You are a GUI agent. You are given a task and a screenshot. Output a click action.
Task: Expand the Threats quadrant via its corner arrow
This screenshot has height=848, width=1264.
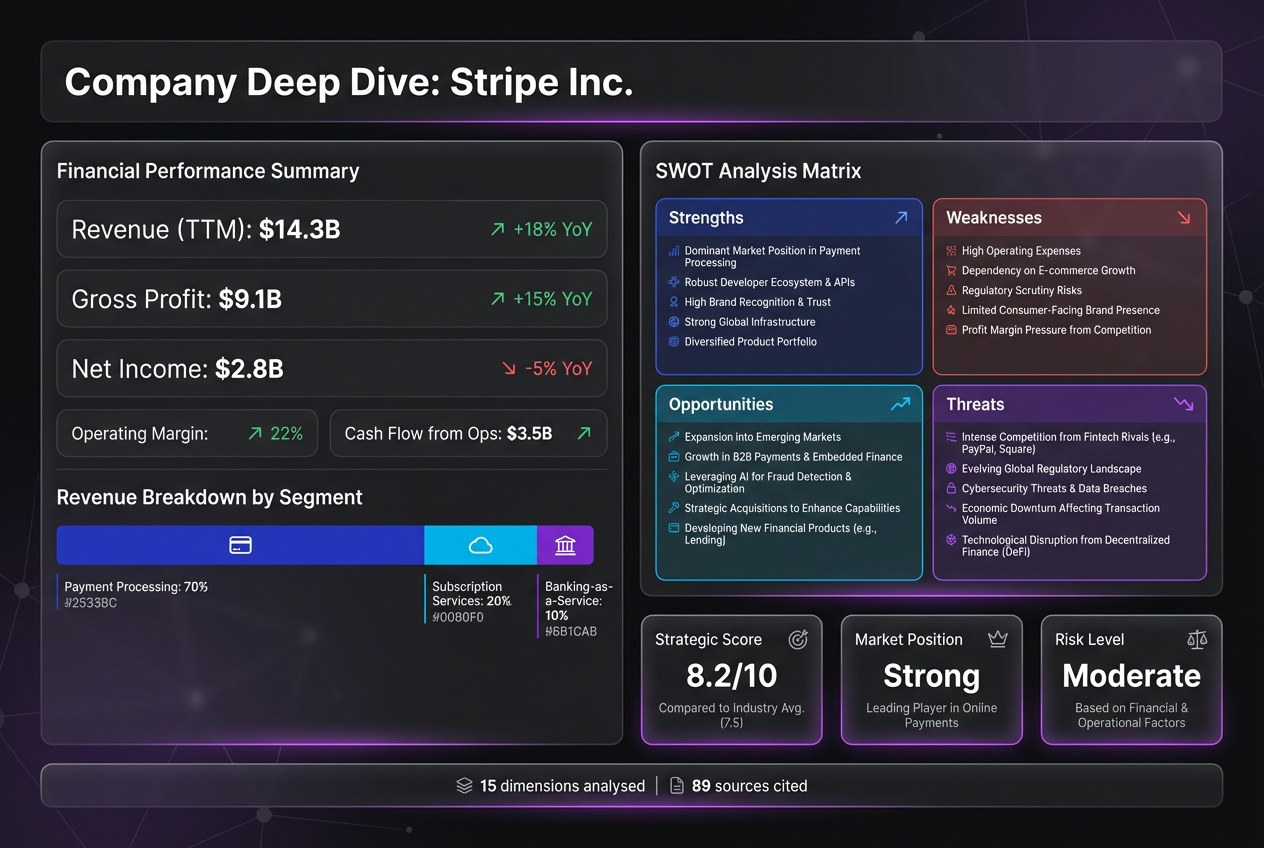(1184, 404)
